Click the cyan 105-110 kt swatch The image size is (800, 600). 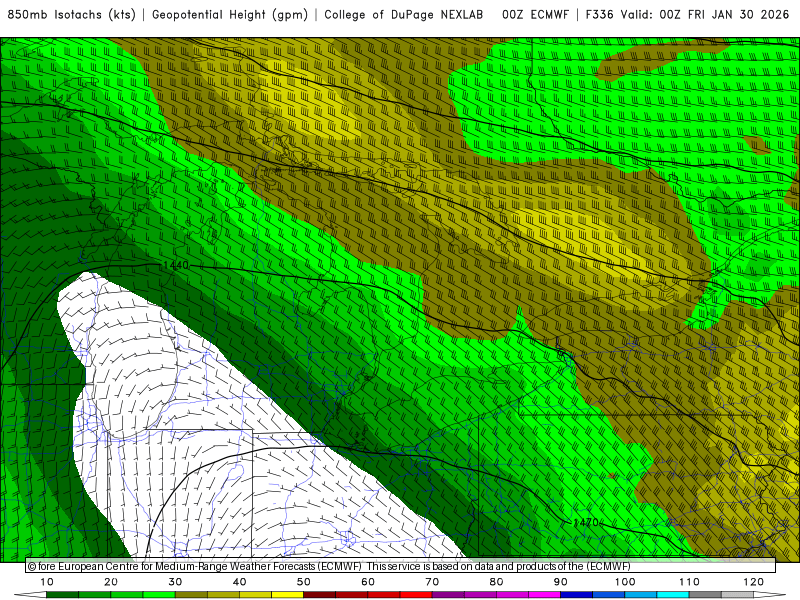673,595
